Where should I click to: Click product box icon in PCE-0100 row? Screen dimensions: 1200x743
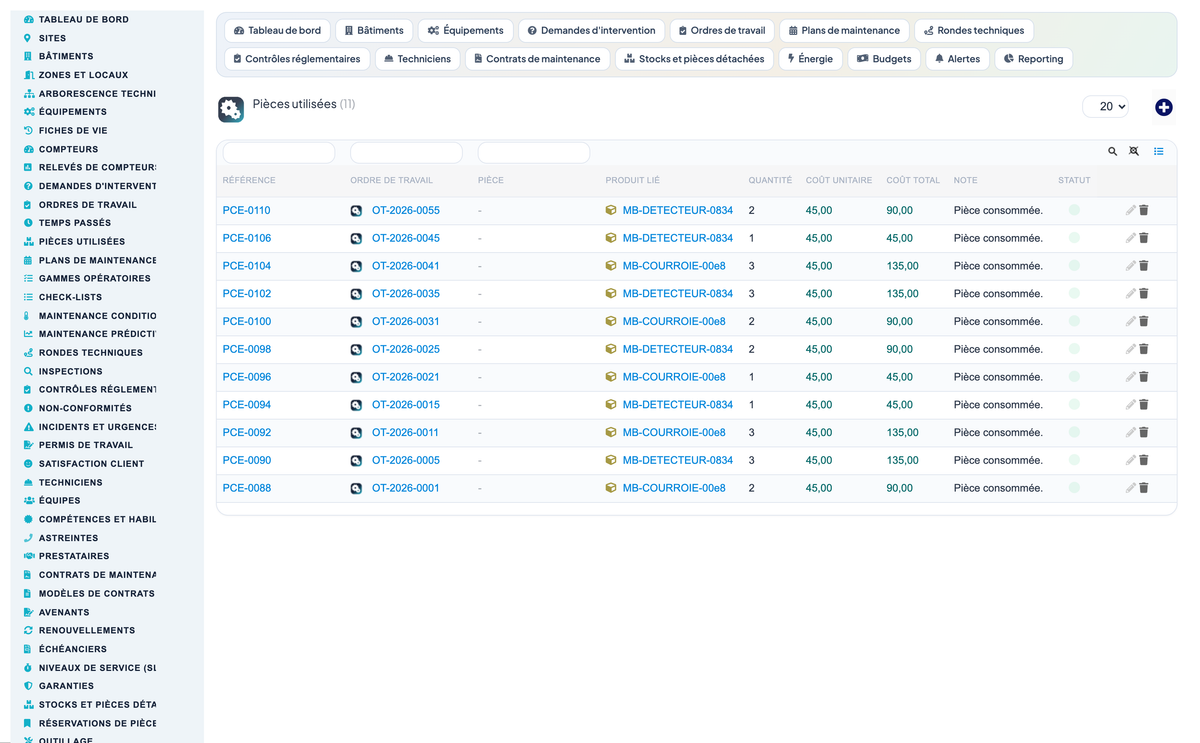[611, 321]
